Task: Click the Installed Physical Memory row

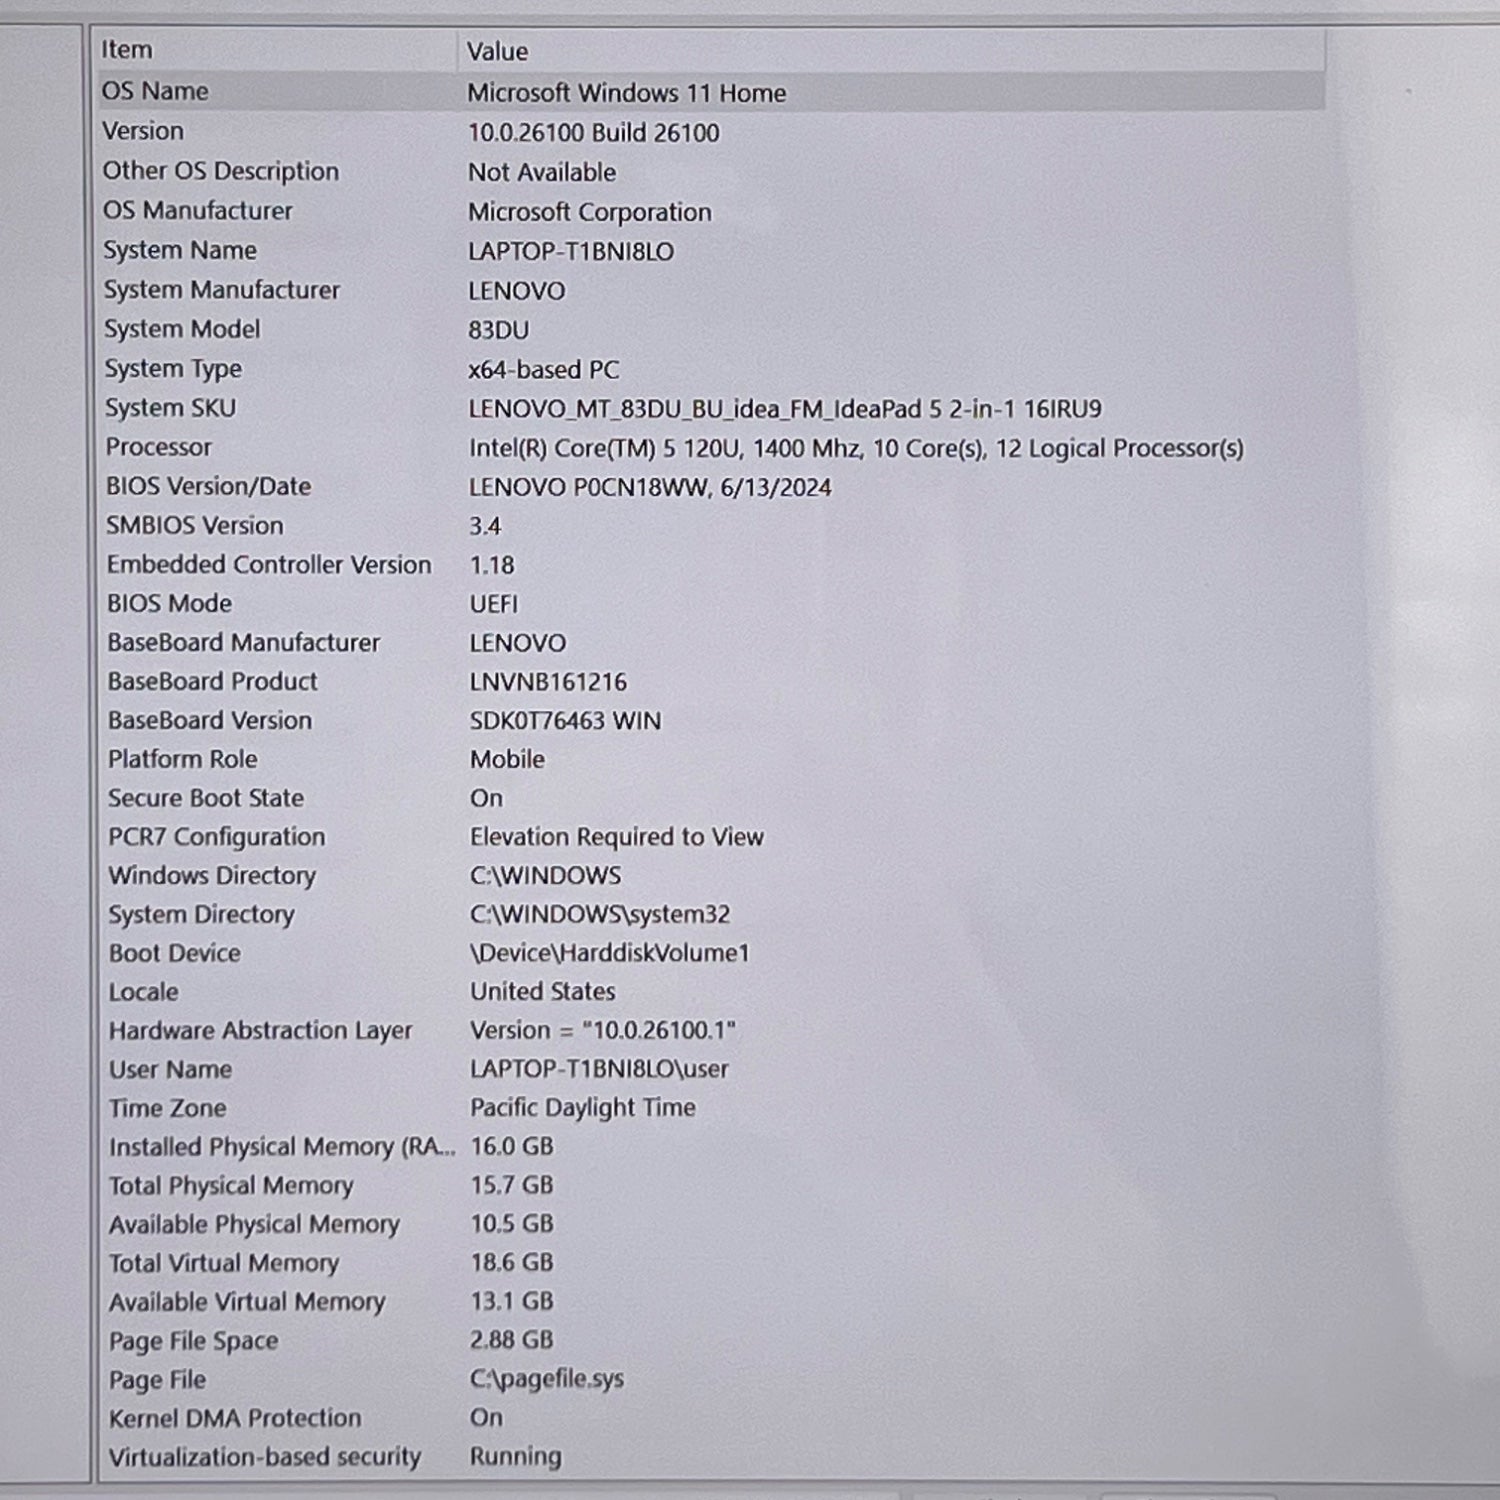Action: [281, 1147]
